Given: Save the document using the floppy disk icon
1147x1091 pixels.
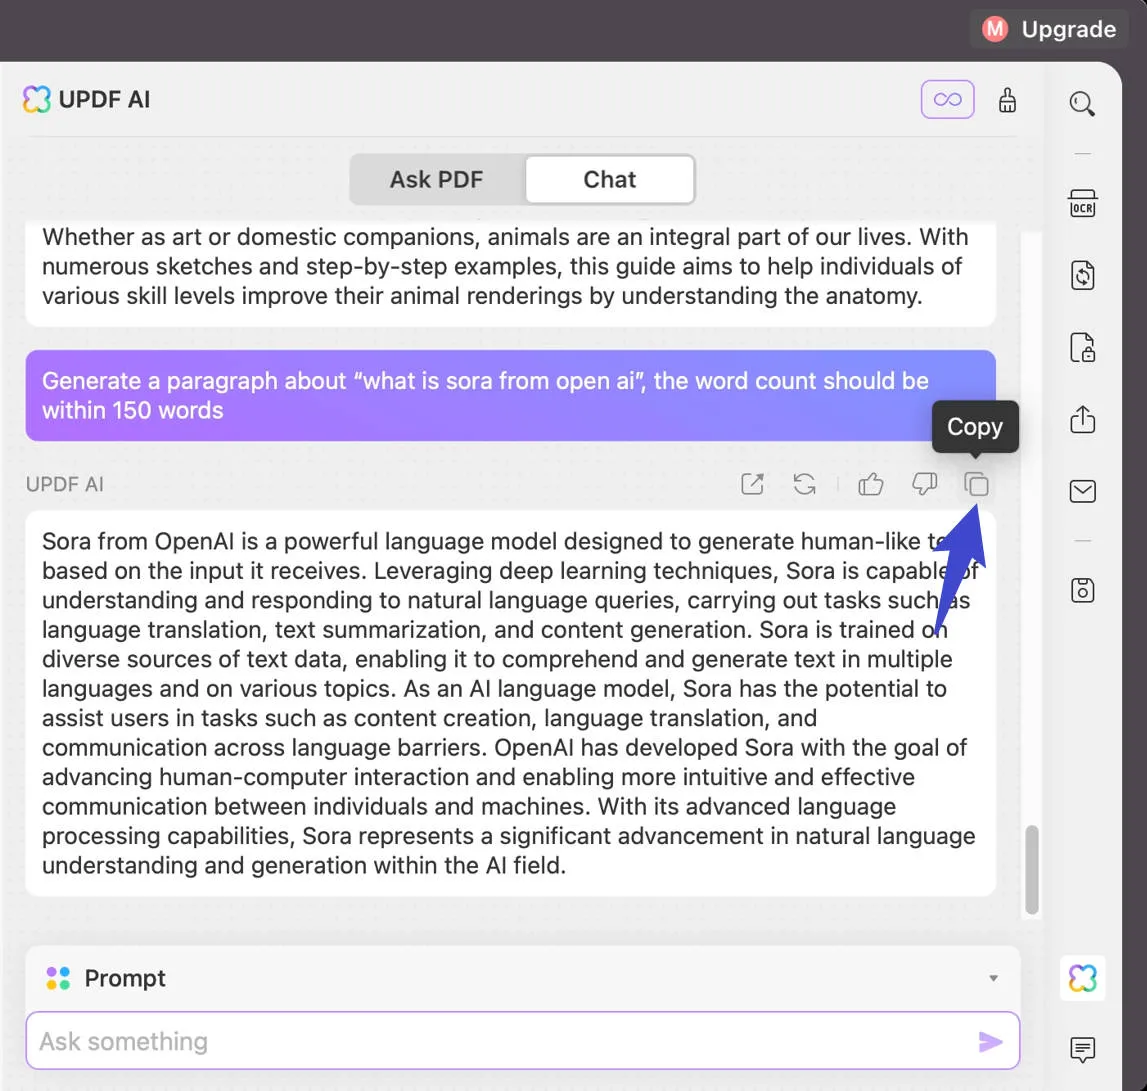Looking at the screenshot, I should (x=1082, y=590).
